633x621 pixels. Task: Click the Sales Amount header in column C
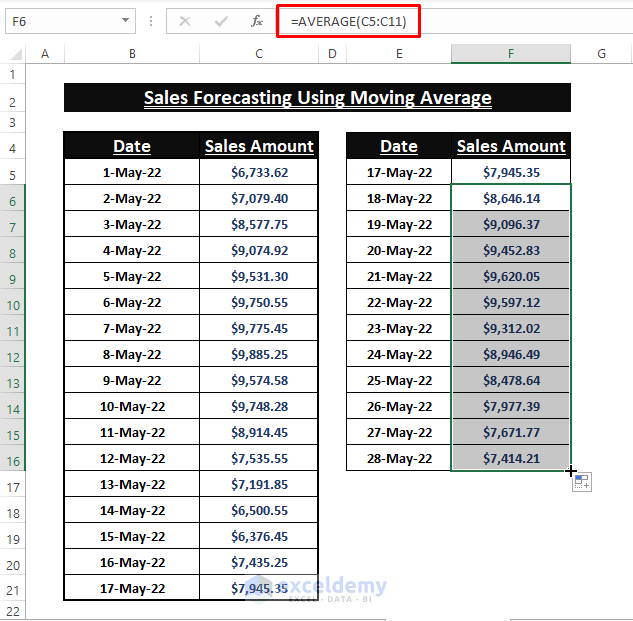click(259, 146)
